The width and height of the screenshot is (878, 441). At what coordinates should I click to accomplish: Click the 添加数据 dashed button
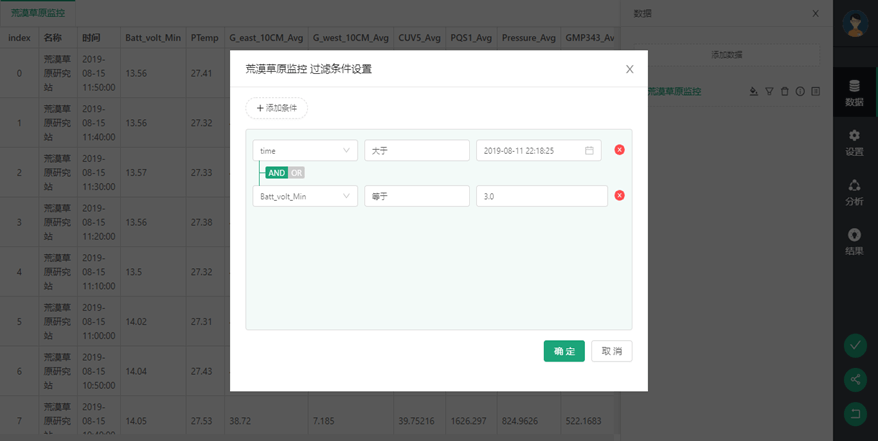coord(727,55)
